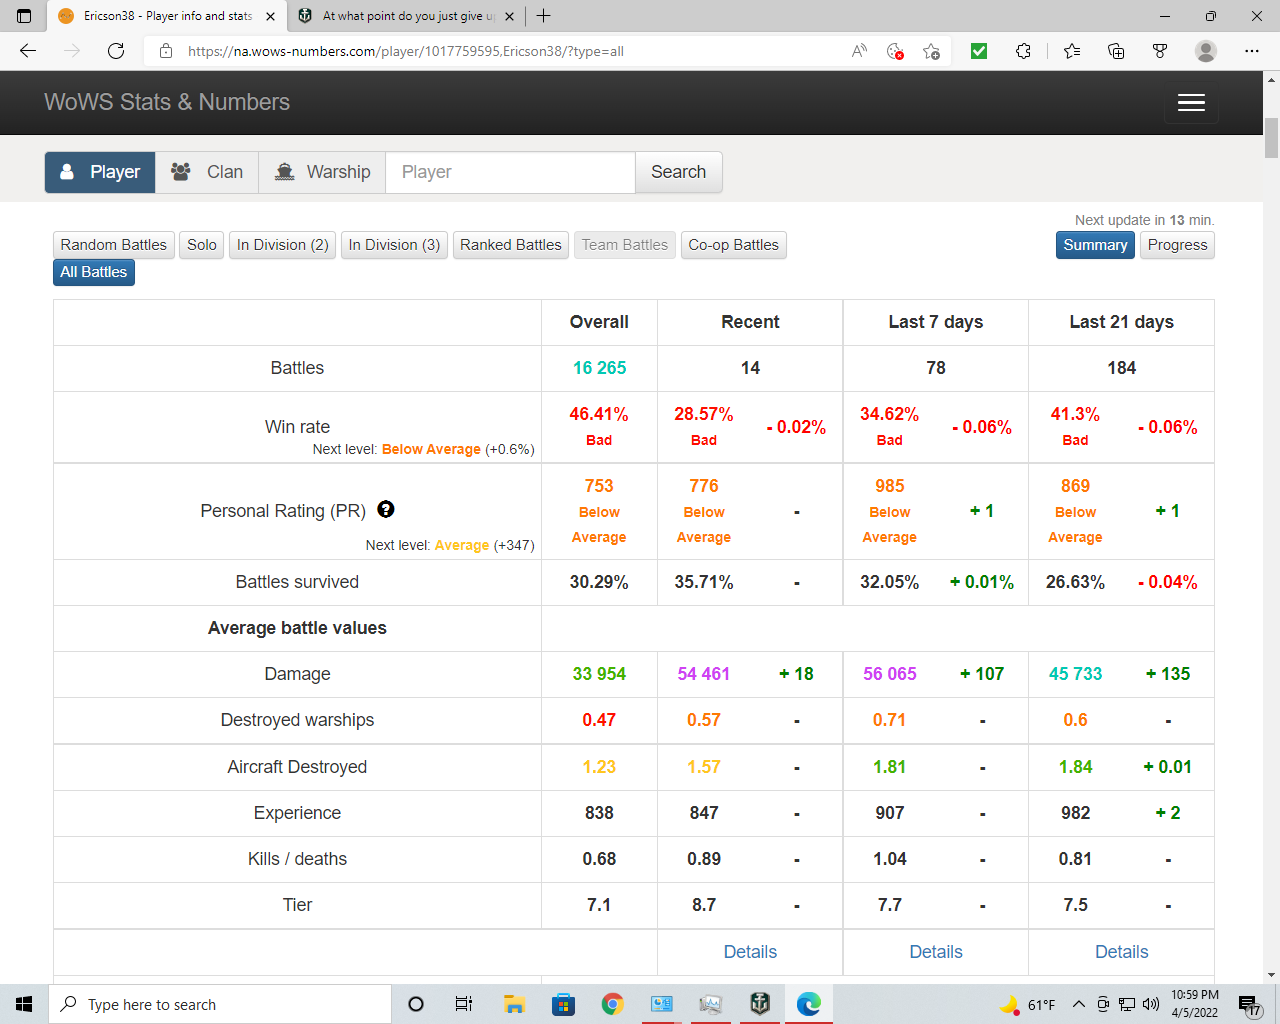Select the Random Battles filter
The width and height of the screenshot is (1280, 1024).
tap(113, 245)
